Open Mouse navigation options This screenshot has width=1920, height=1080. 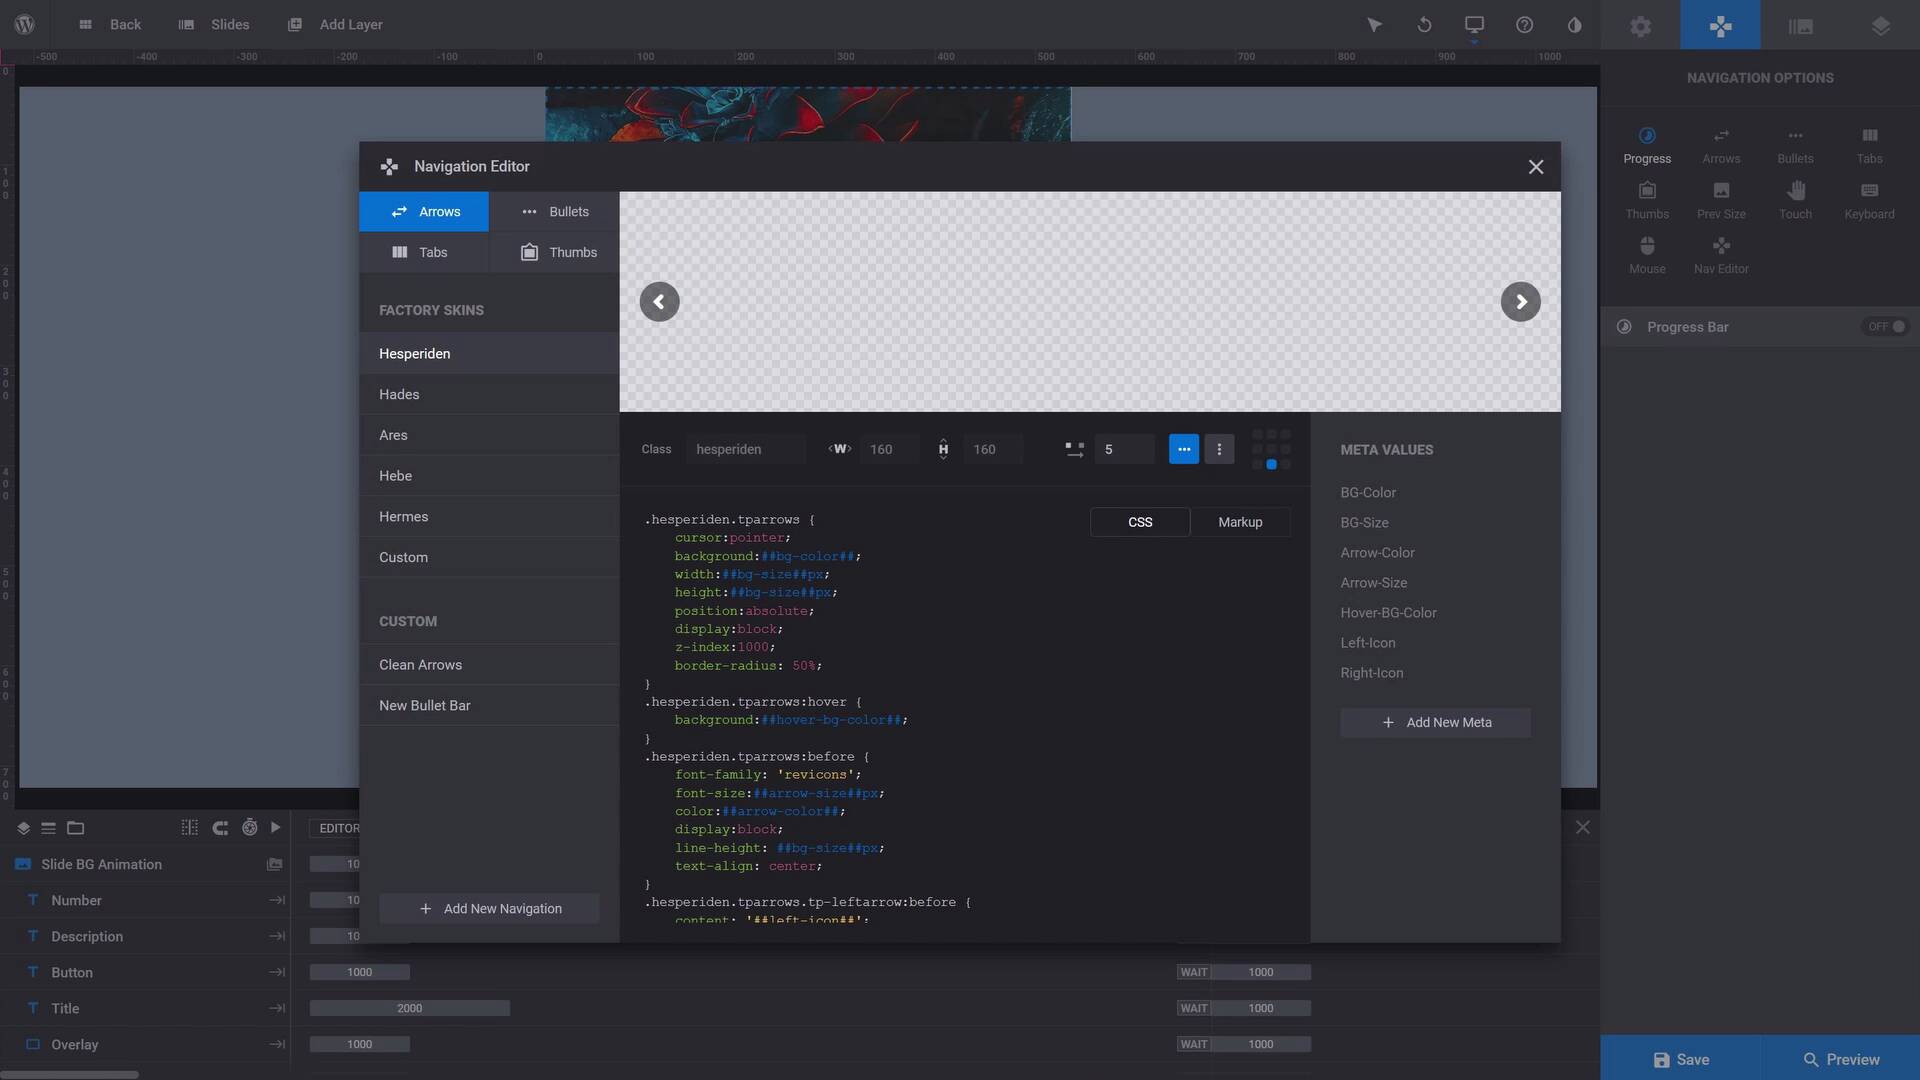click(1647, 255)
